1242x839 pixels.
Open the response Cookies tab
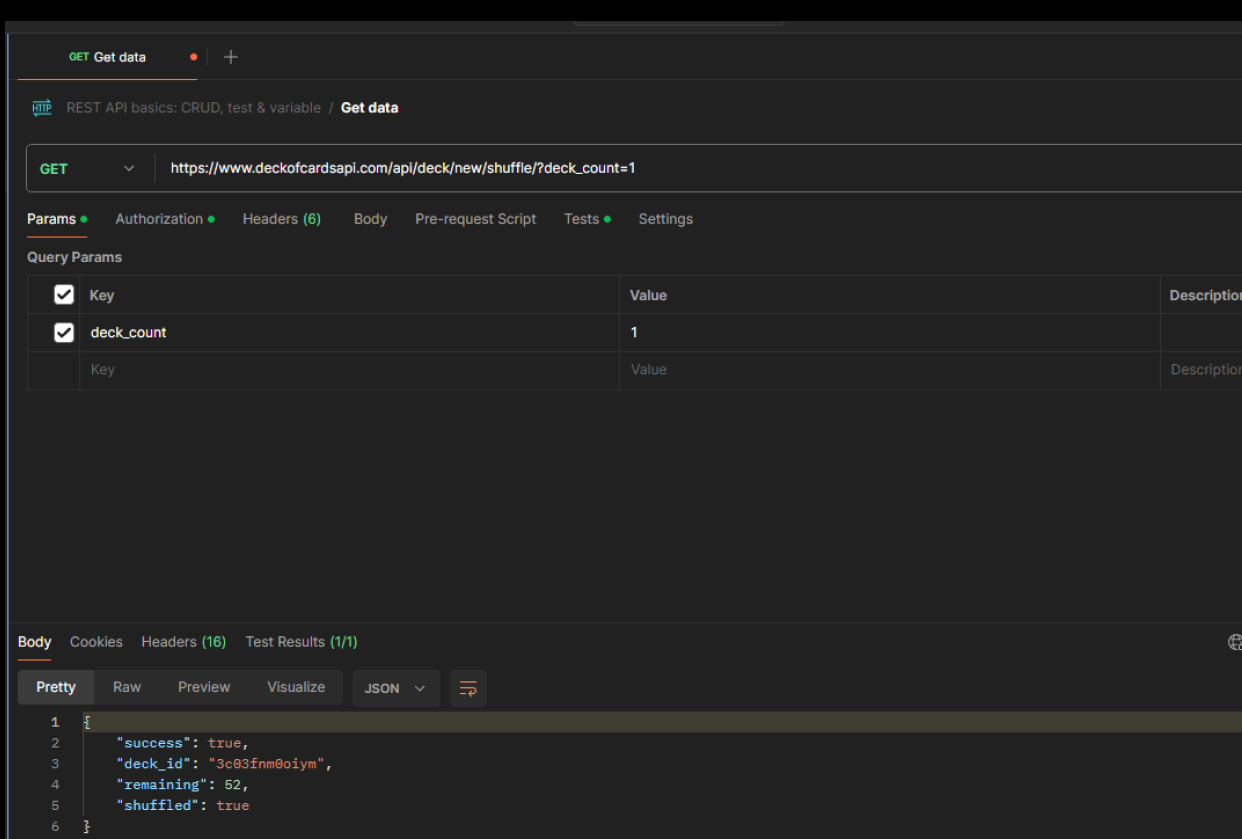pyautogui.click(x=96, y=642)
